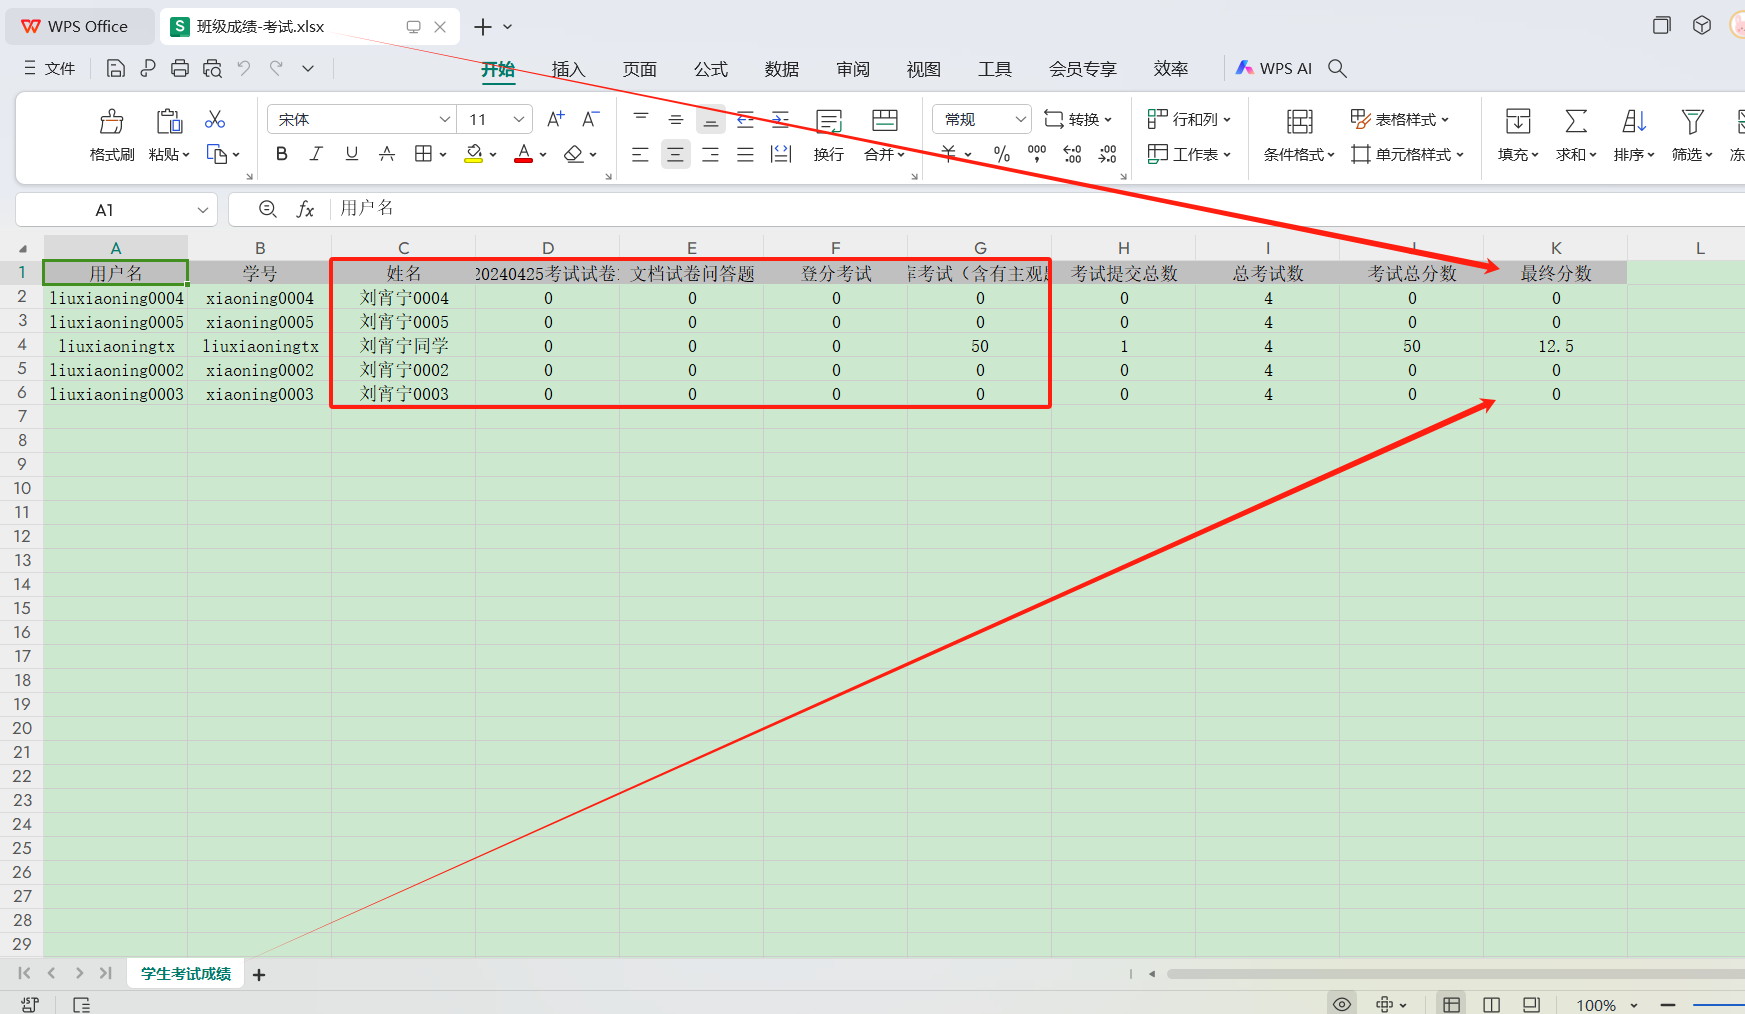Click the Print icon
This screenshot has height=1014, width=1745.
180,68
